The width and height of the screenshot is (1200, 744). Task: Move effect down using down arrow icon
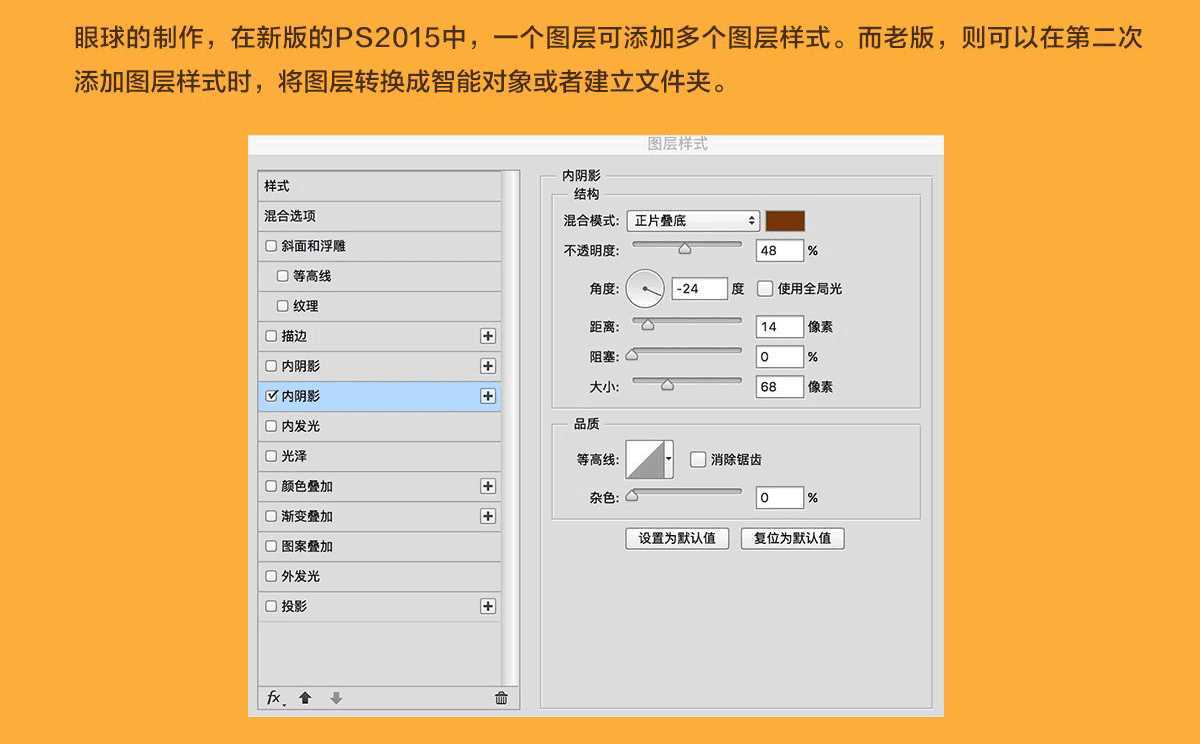tap(334, 699)
